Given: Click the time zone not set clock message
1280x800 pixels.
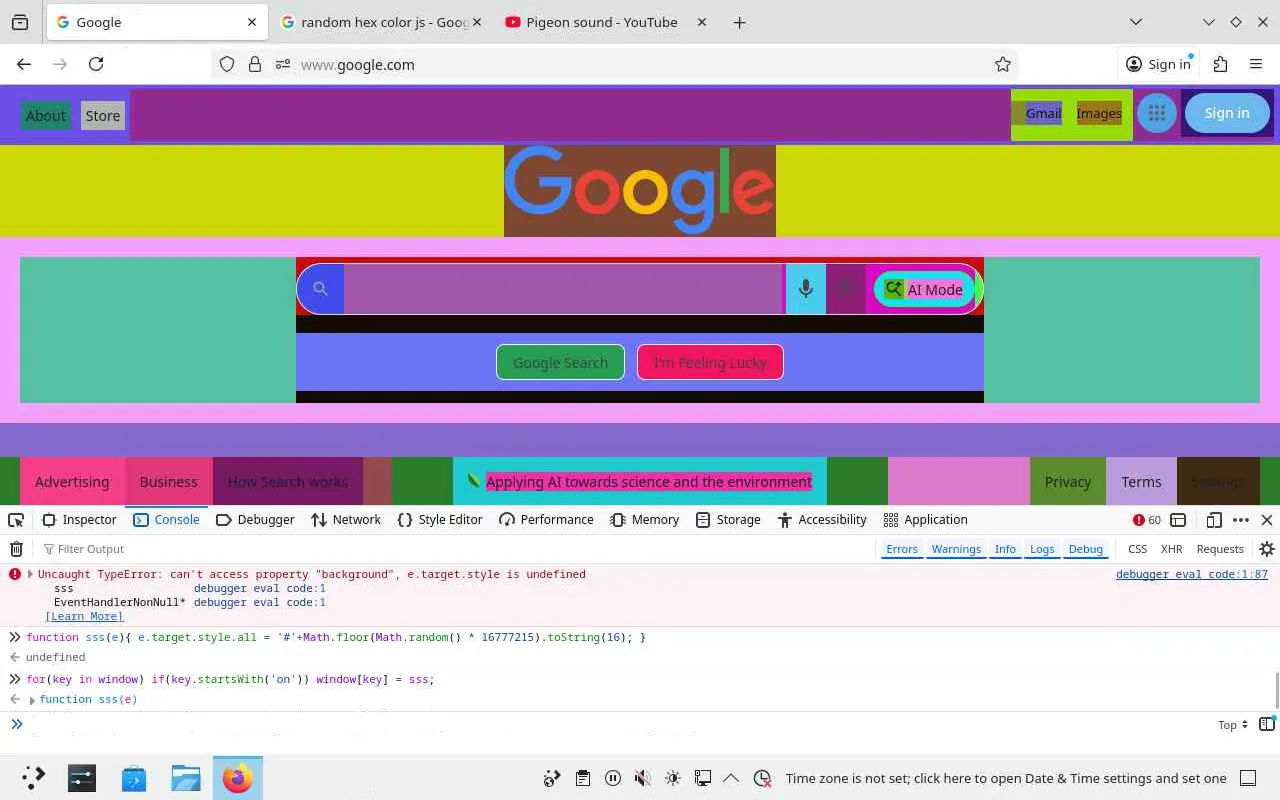Looking at the screenshot, I should [x=1006, y=778].
